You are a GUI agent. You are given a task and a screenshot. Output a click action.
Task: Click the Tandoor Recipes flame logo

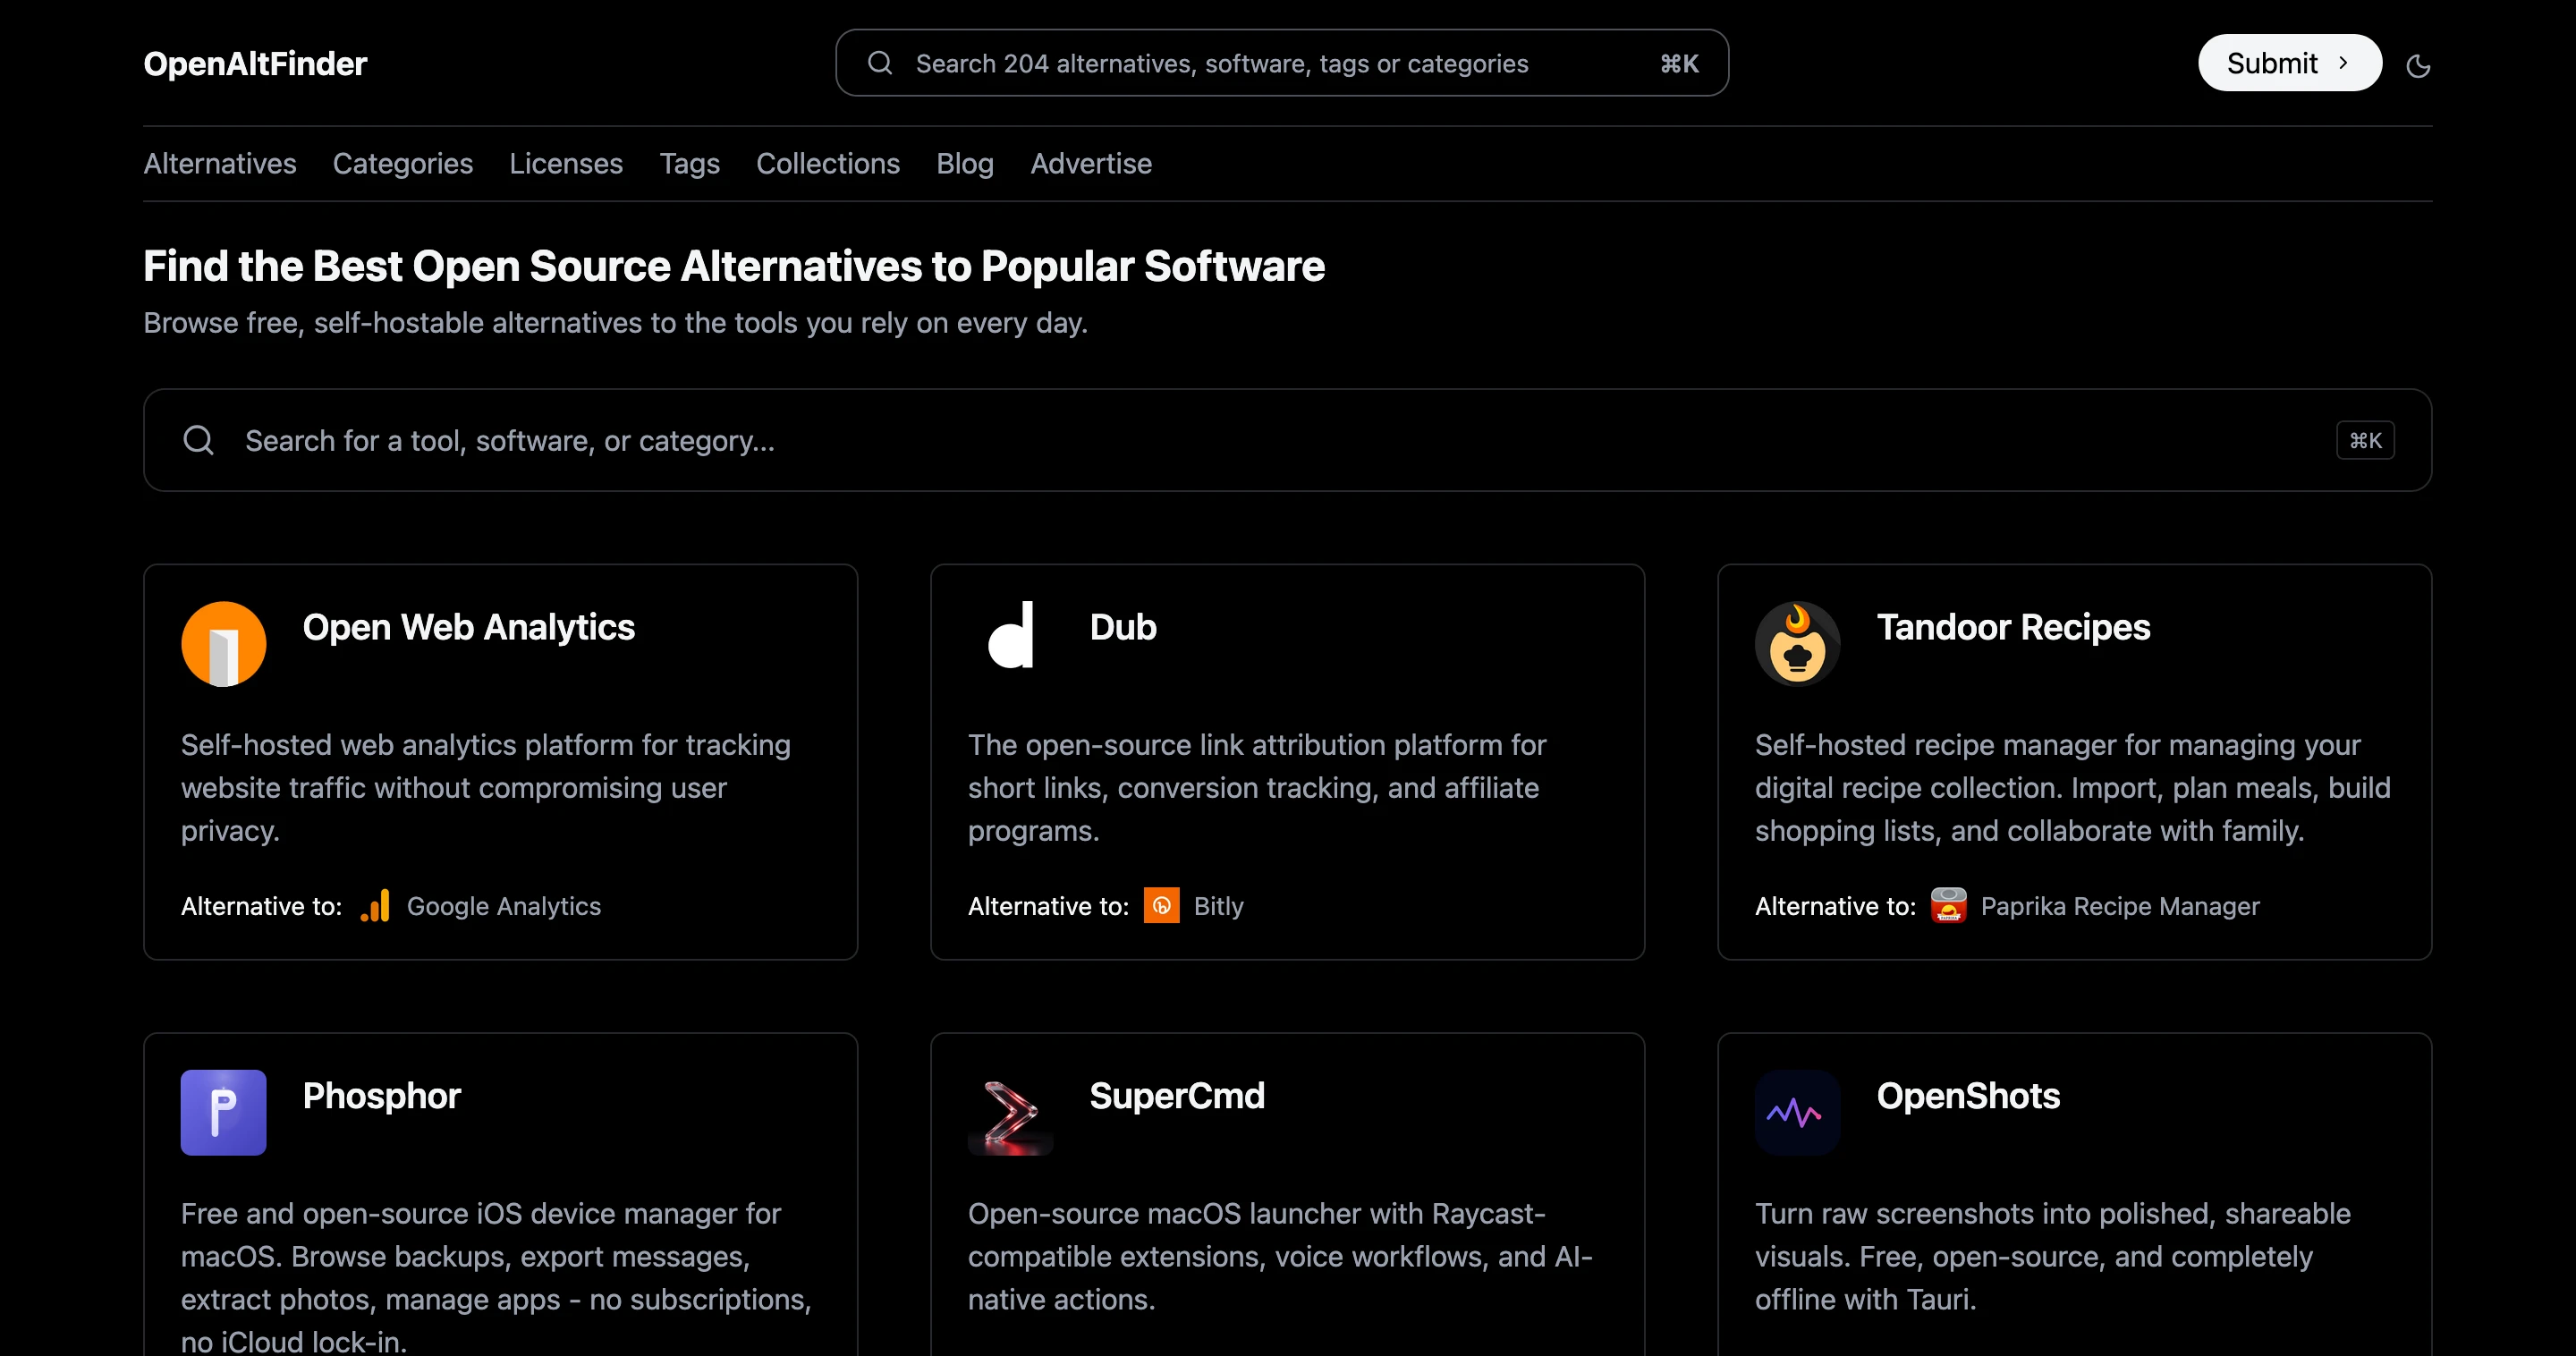(x=1797, y=643)
